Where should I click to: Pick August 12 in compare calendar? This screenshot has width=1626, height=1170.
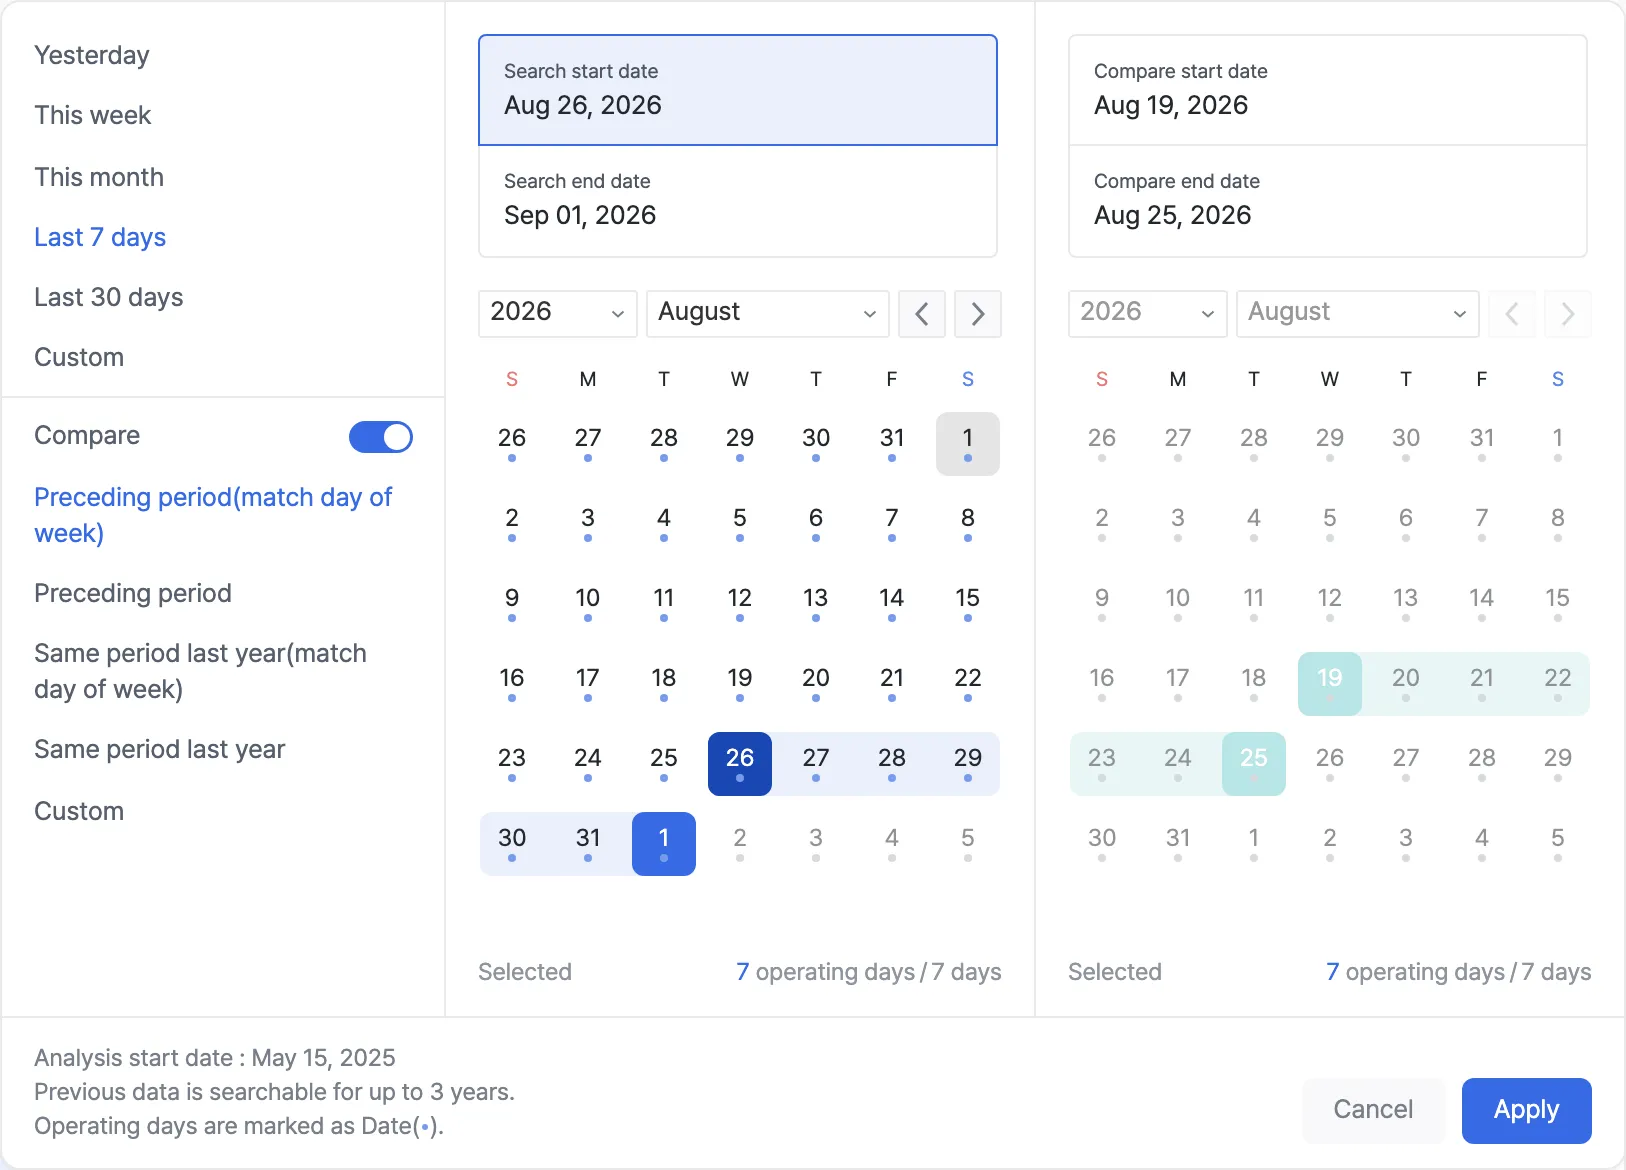coord(1330,604)
